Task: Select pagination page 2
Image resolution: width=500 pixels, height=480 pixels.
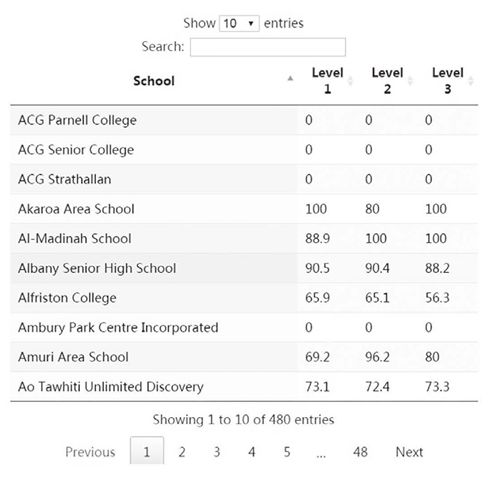Action: (182, 452)
